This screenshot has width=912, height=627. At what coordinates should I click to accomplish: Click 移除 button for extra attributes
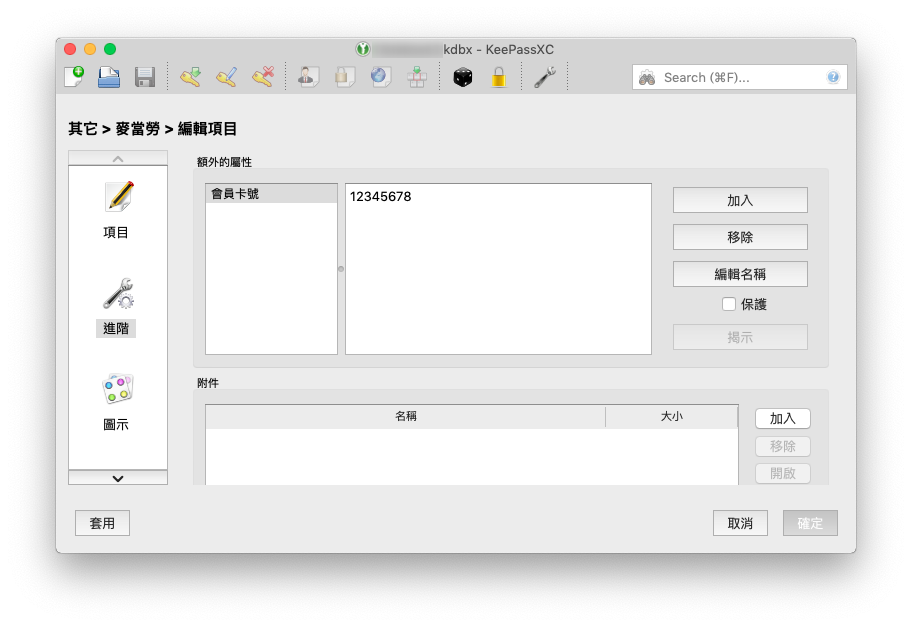(740, 237)
